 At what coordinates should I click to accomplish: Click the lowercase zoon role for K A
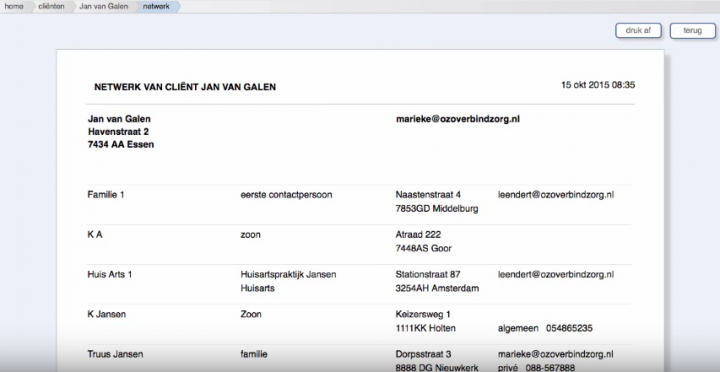click(250, 235)
